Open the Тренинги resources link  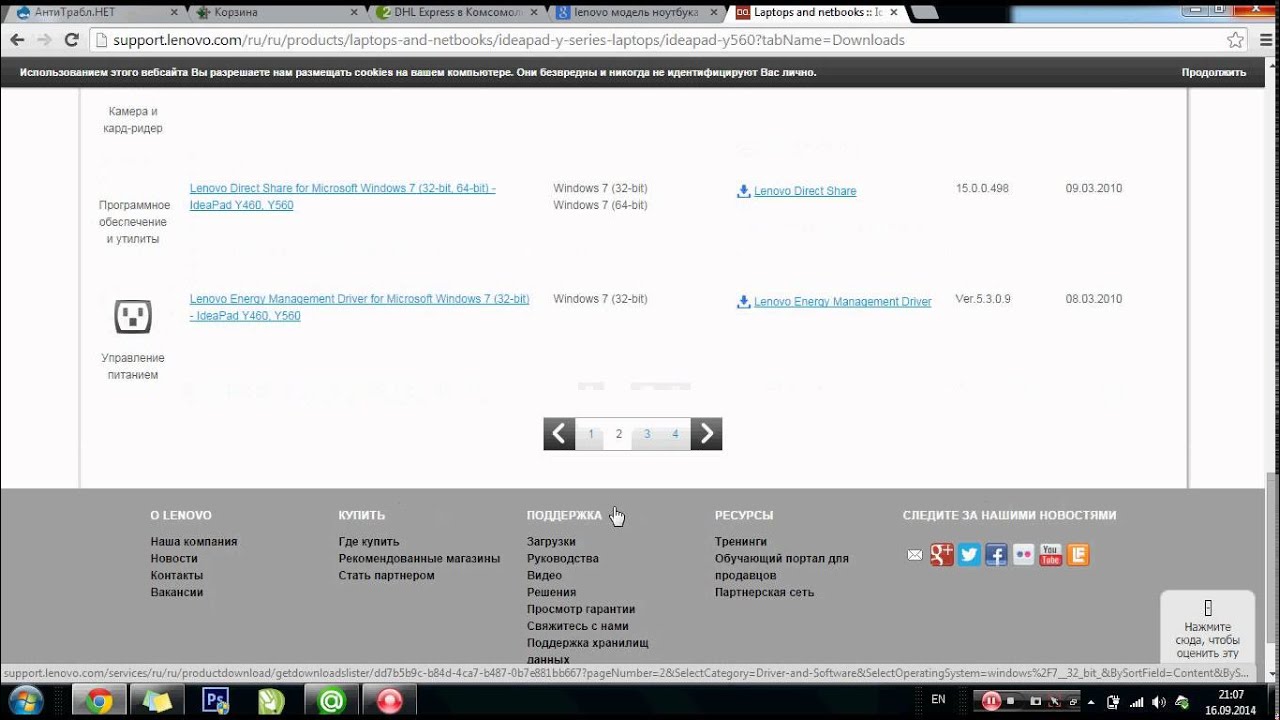click(741, 541)
